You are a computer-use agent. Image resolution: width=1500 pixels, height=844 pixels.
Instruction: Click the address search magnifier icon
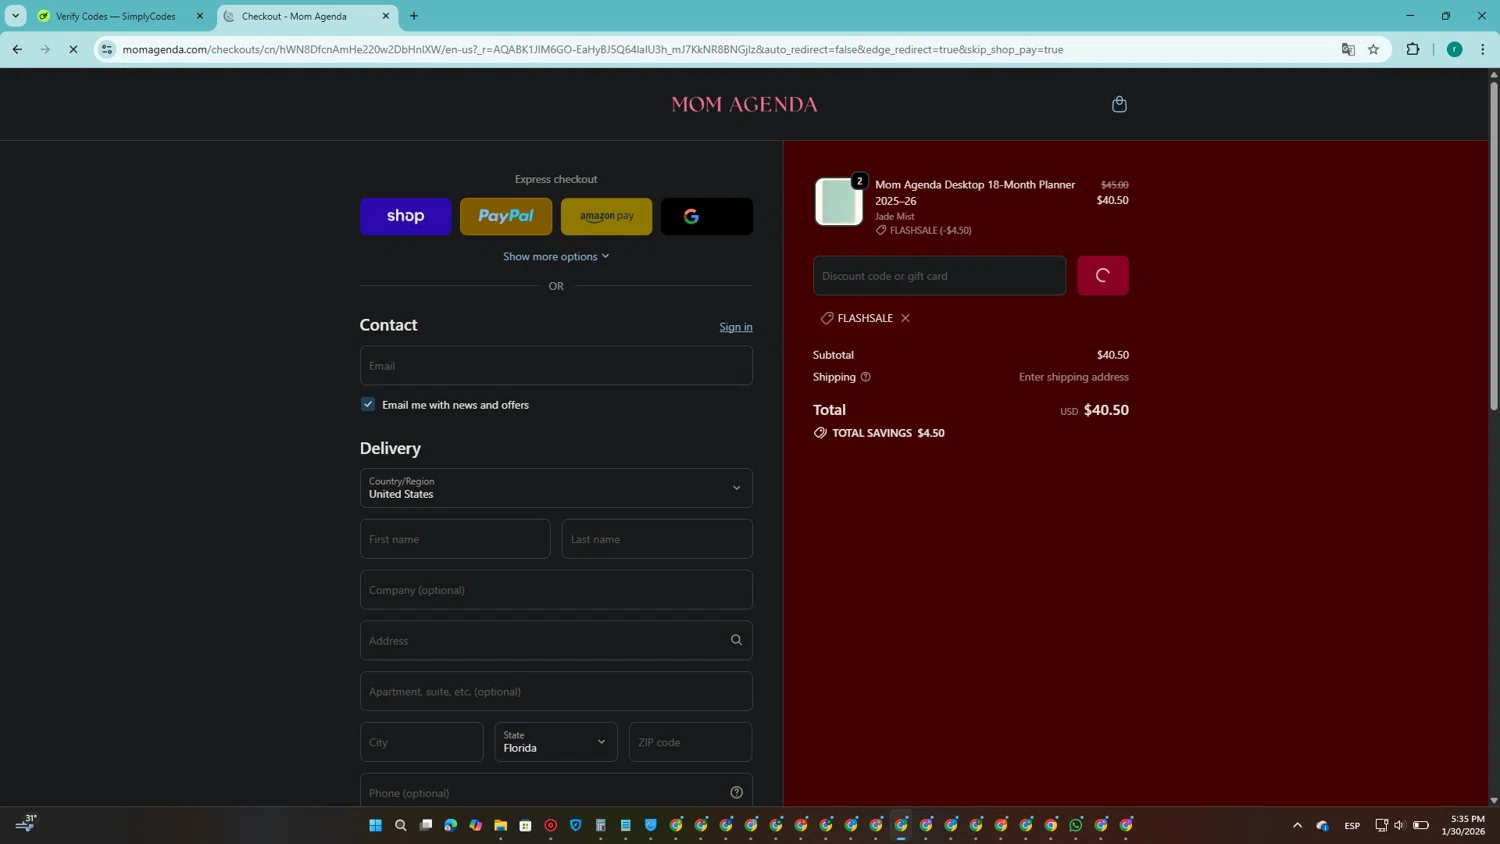(737, 640)
